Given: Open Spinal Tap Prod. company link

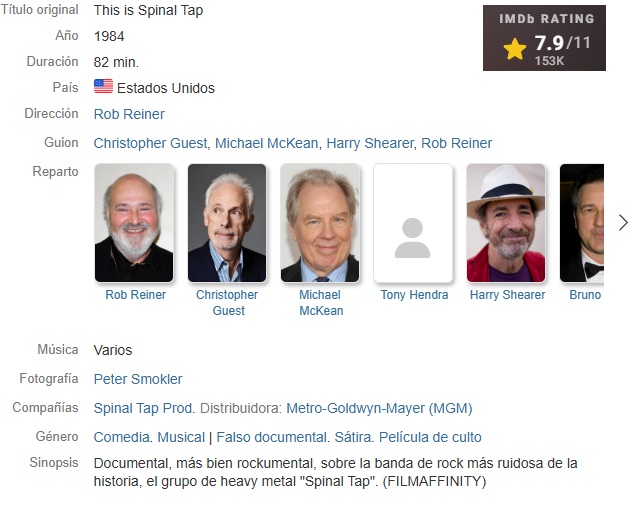Looking at the screenshot, I should pos(144,408).
